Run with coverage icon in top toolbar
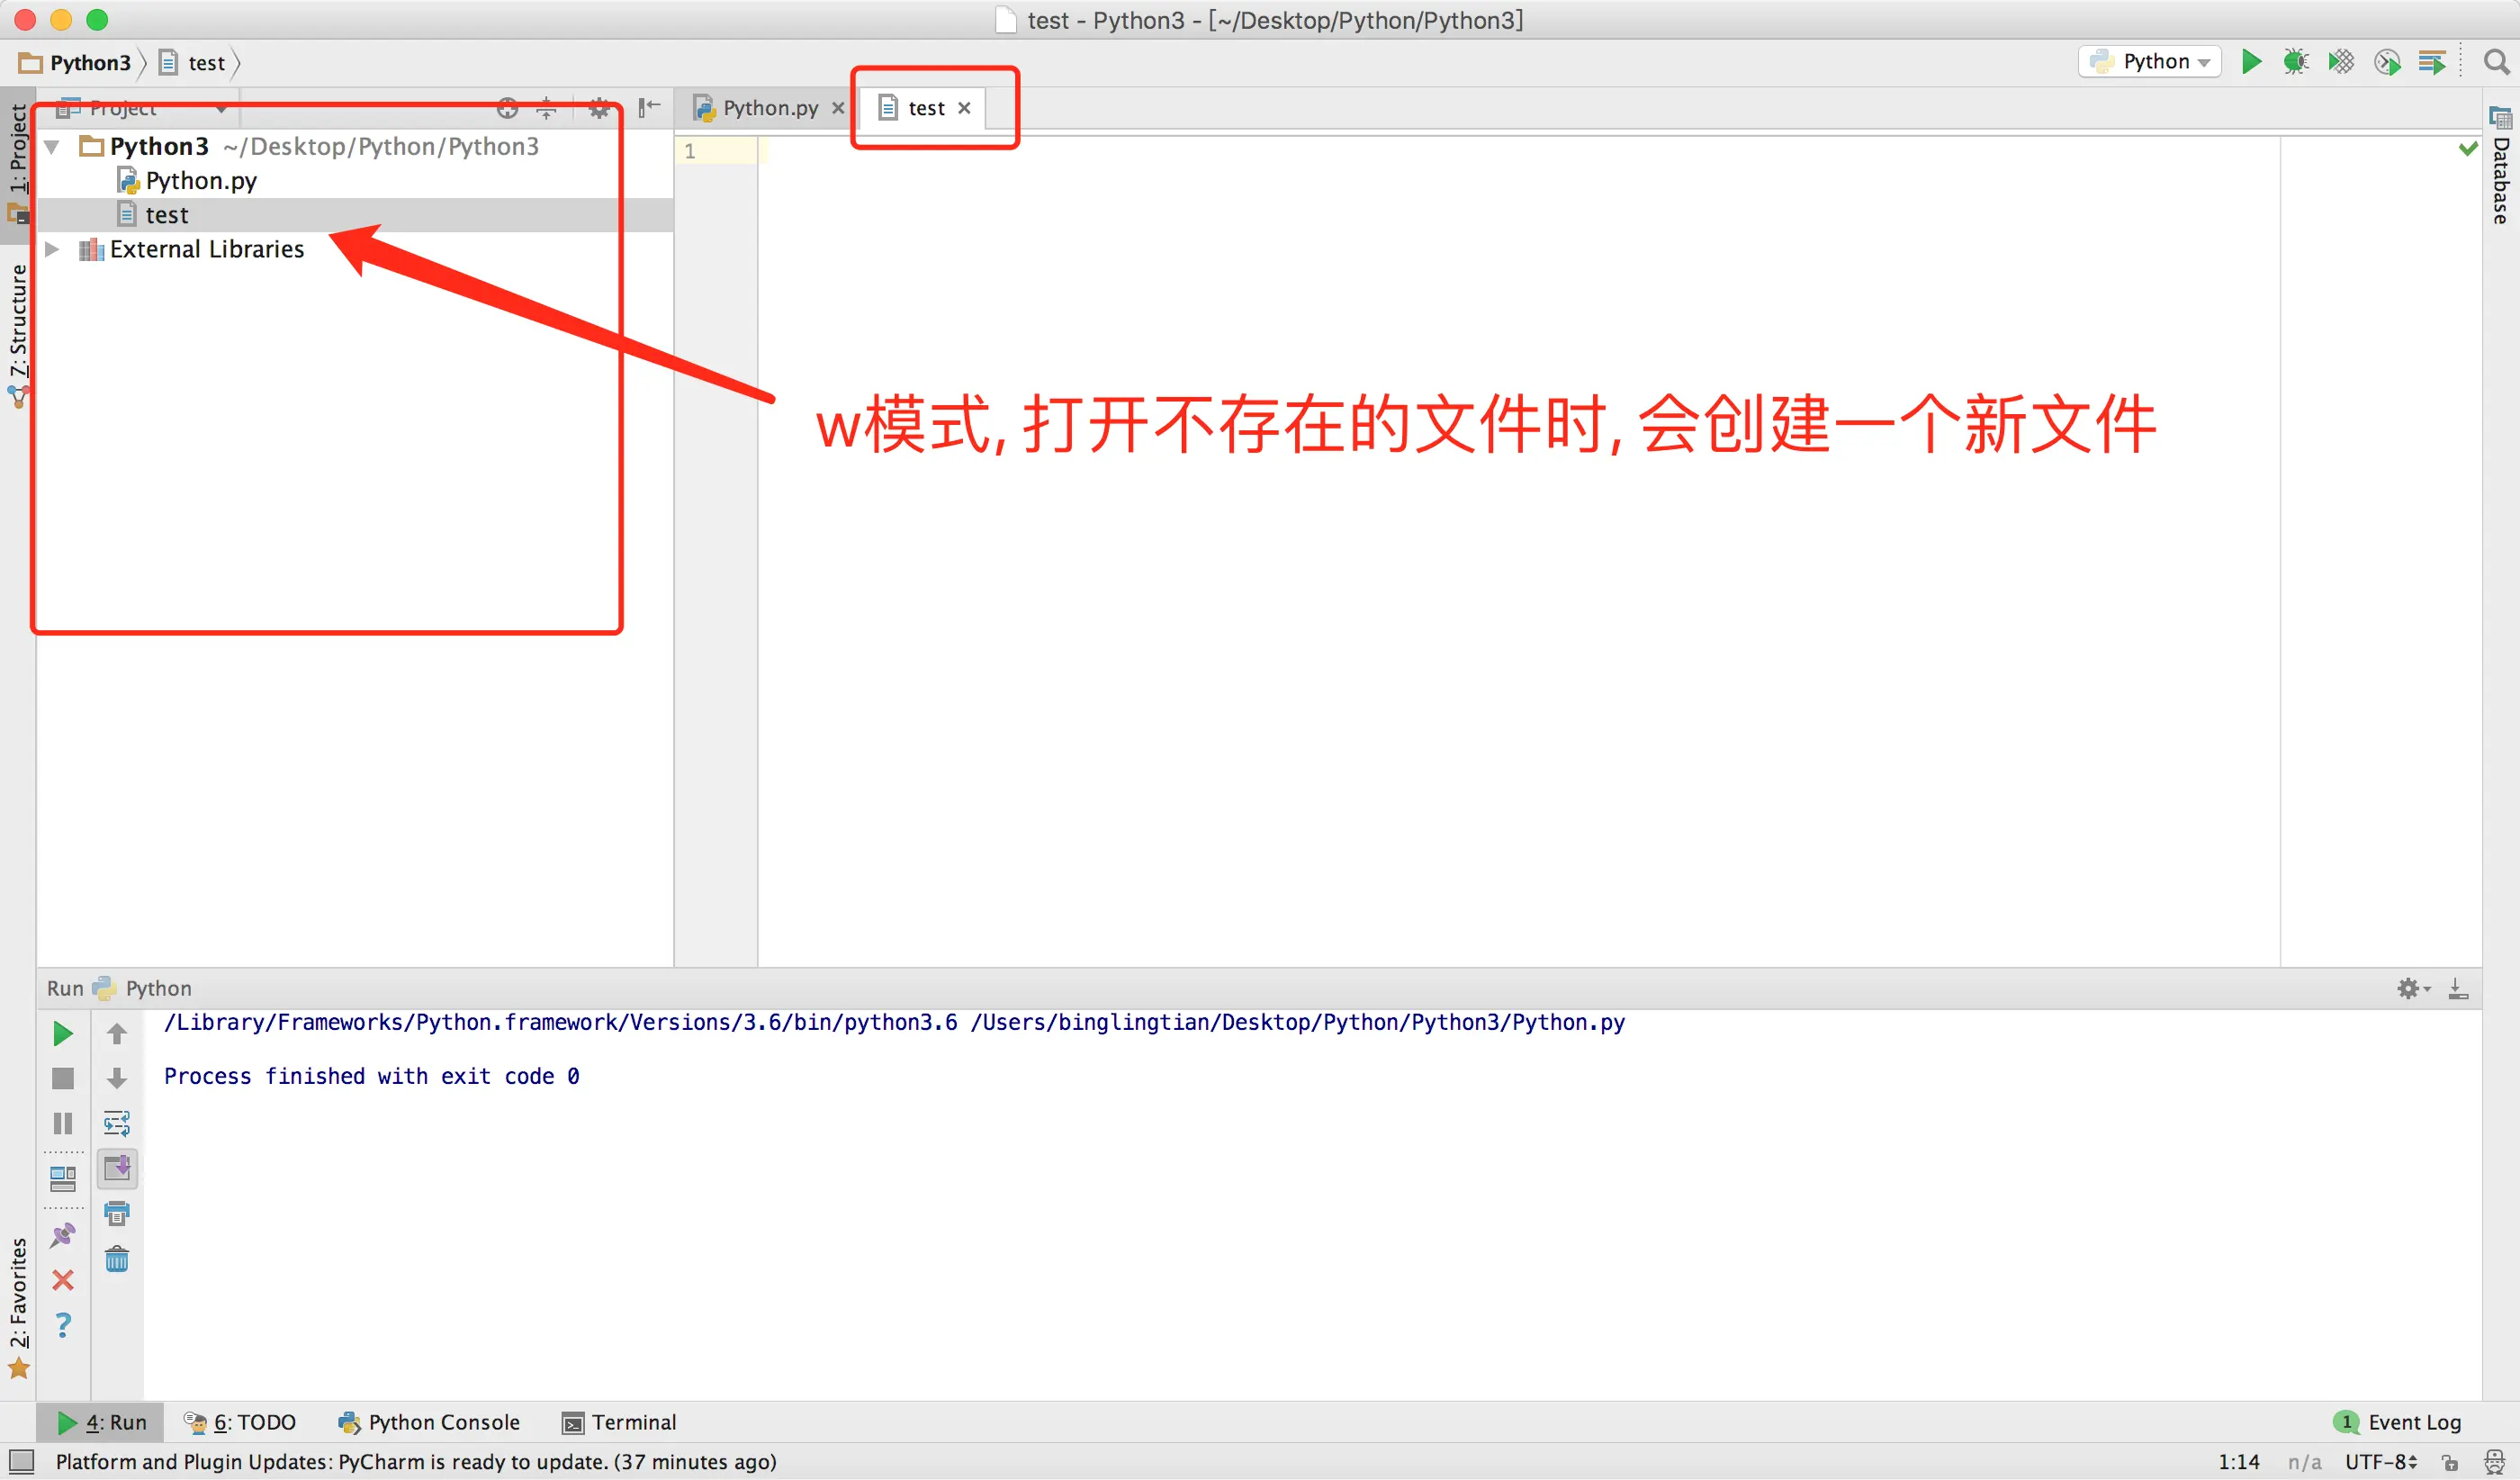The image size is (2520, 1480). [x=2341, y=62]
